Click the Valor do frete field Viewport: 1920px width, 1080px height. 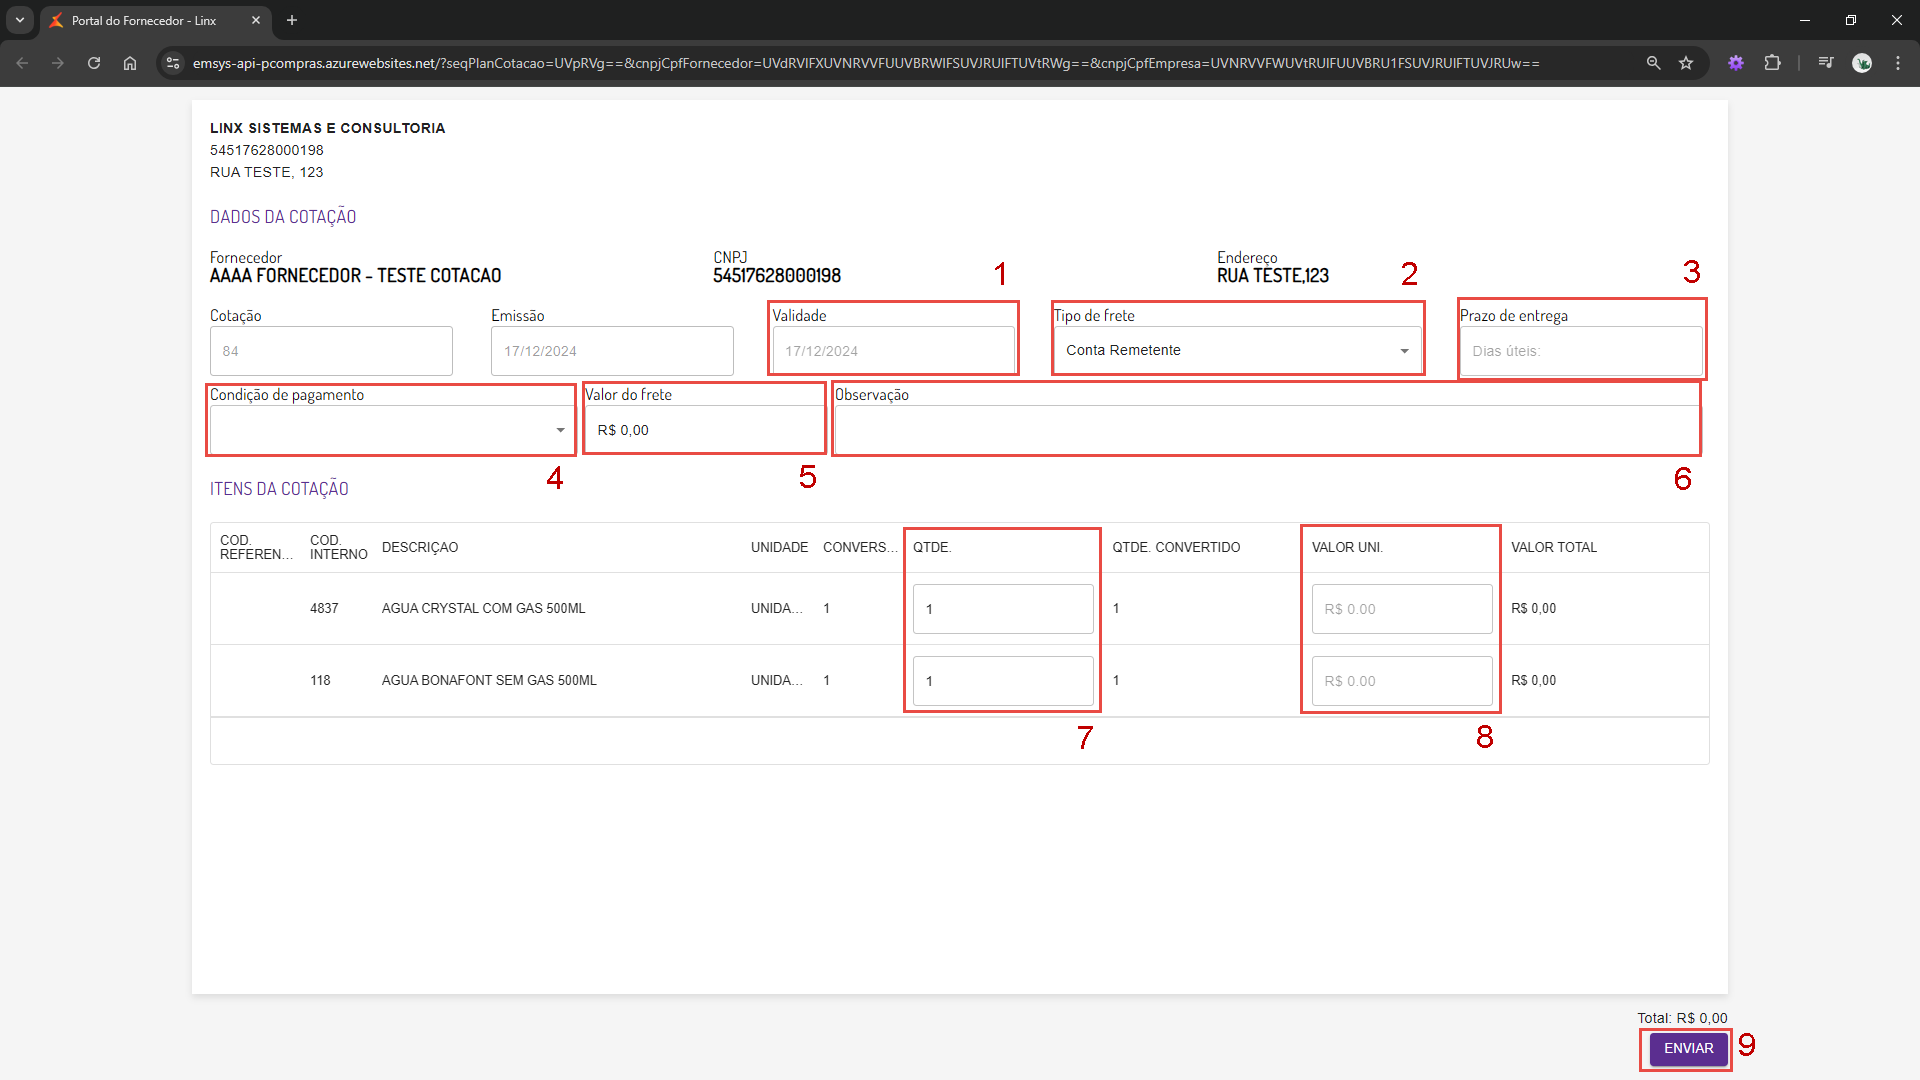coord(703,430)
